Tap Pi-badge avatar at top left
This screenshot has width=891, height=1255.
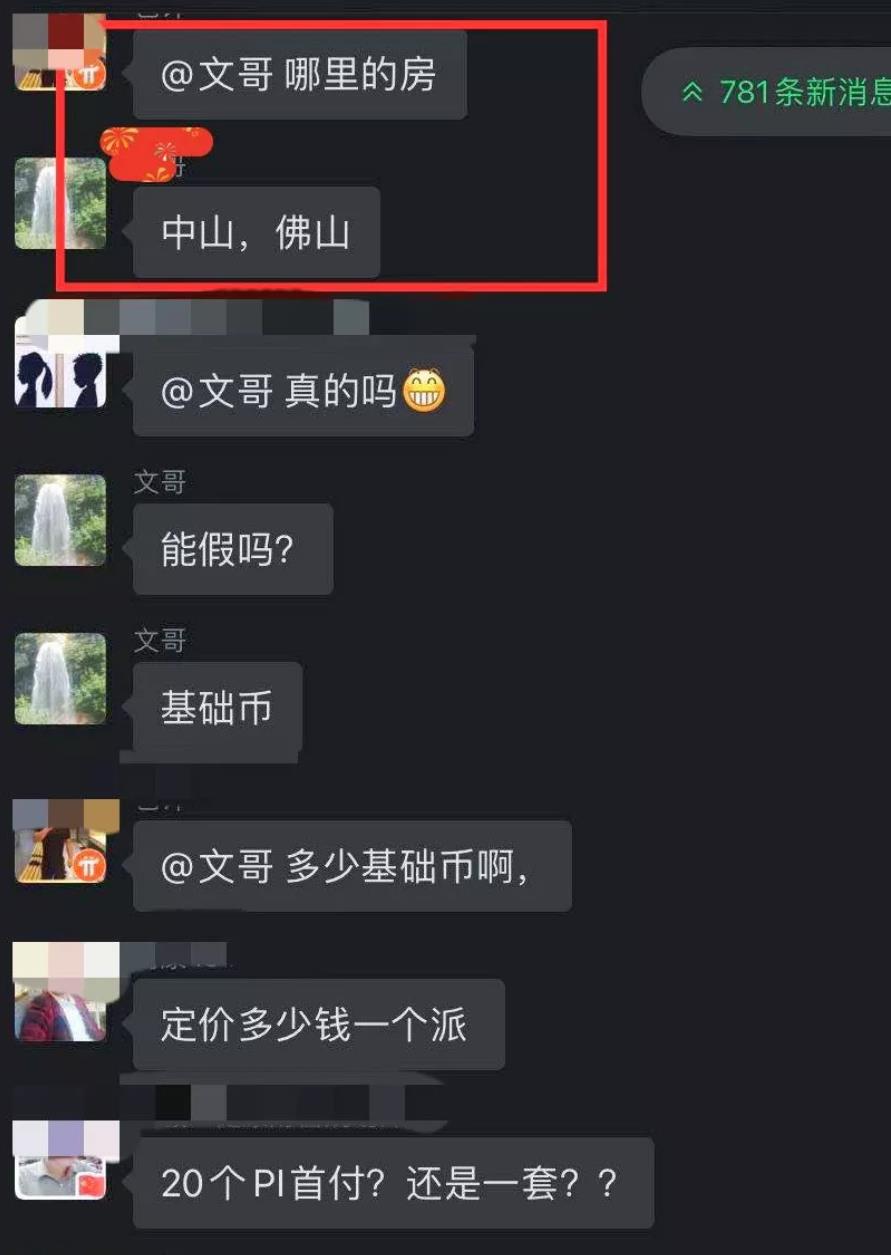(60, 50)
